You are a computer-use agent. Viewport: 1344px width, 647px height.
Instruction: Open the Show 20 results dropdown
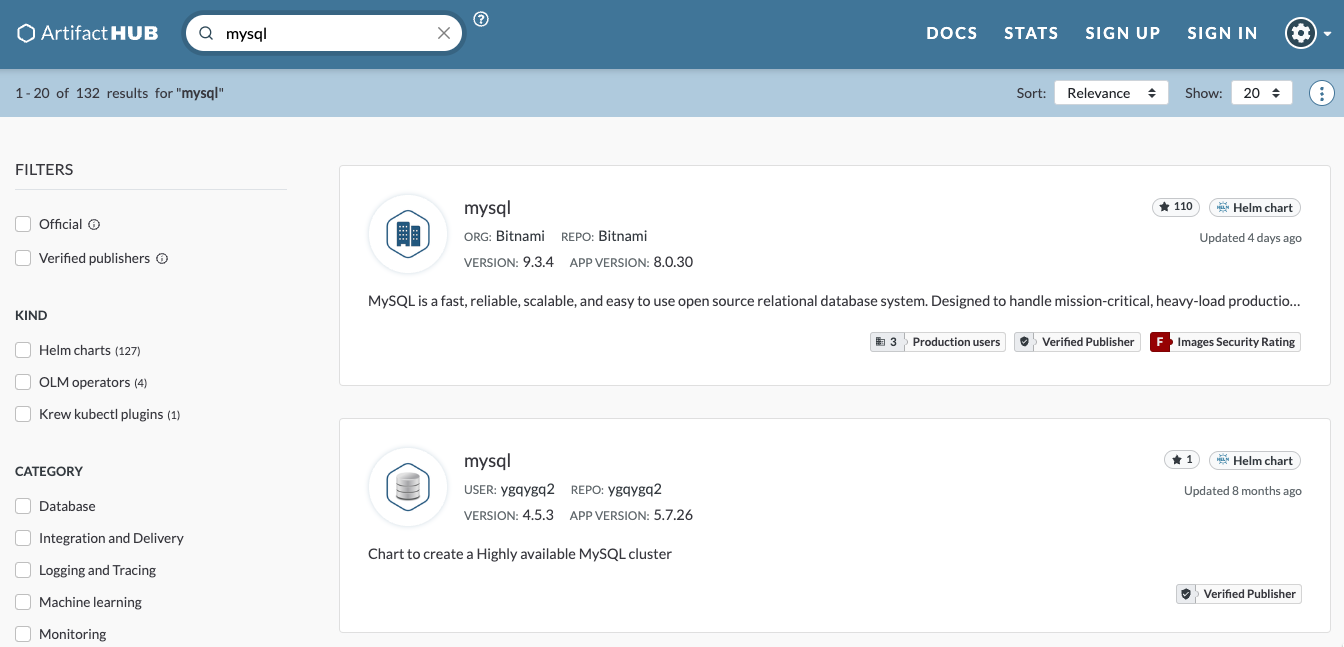tap(1262, 93)
